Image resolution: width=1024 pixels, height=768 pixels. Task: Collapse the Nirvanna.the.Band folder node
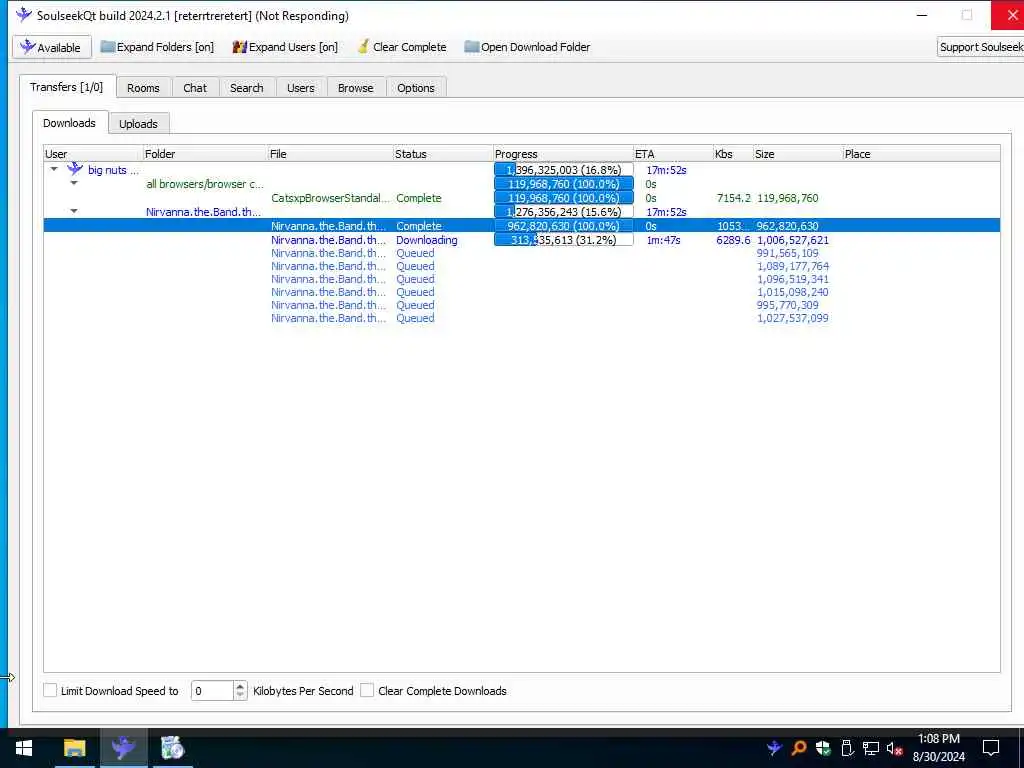click(x=74, y=211)
